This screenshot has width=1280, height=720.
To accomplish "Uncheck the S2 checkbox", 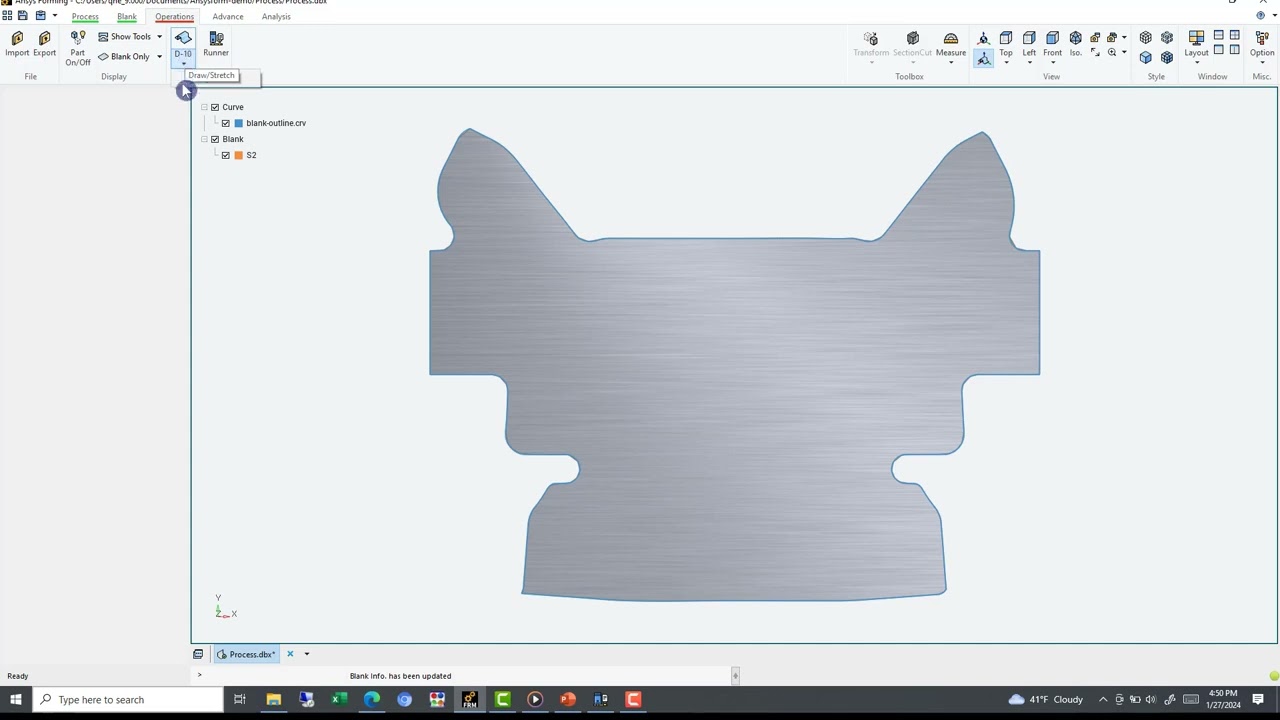I will pos(226,155).
